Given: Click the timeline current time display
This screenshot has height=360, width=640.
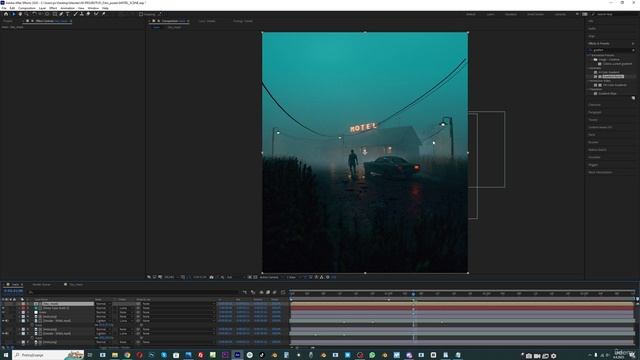Looking at the screenshot, I should tap(13, 291).
